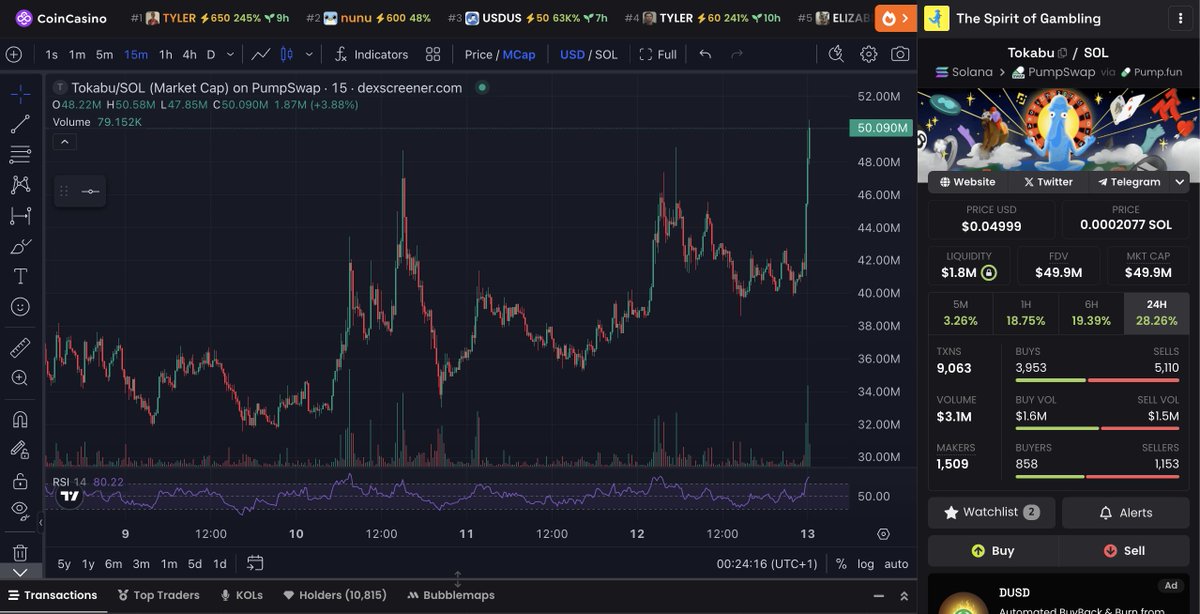Open the time axis settings icon
The width and height of the screenshot is (1200, 614).
[883, 534]
